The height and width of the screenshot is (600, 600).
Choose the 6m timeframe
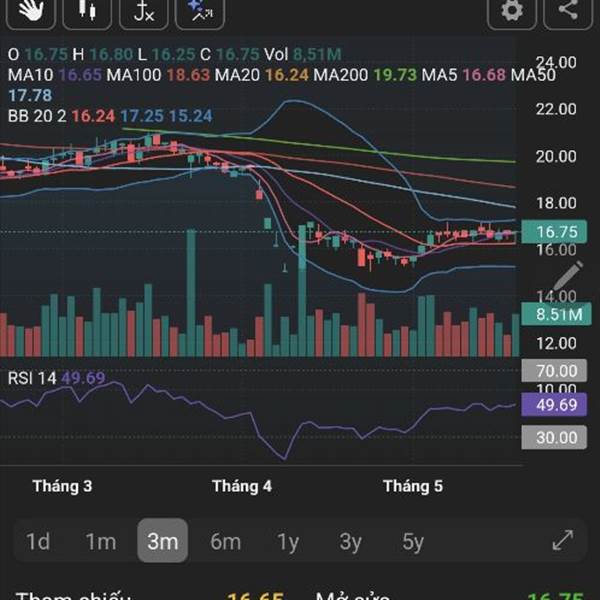tap(226, 541)
